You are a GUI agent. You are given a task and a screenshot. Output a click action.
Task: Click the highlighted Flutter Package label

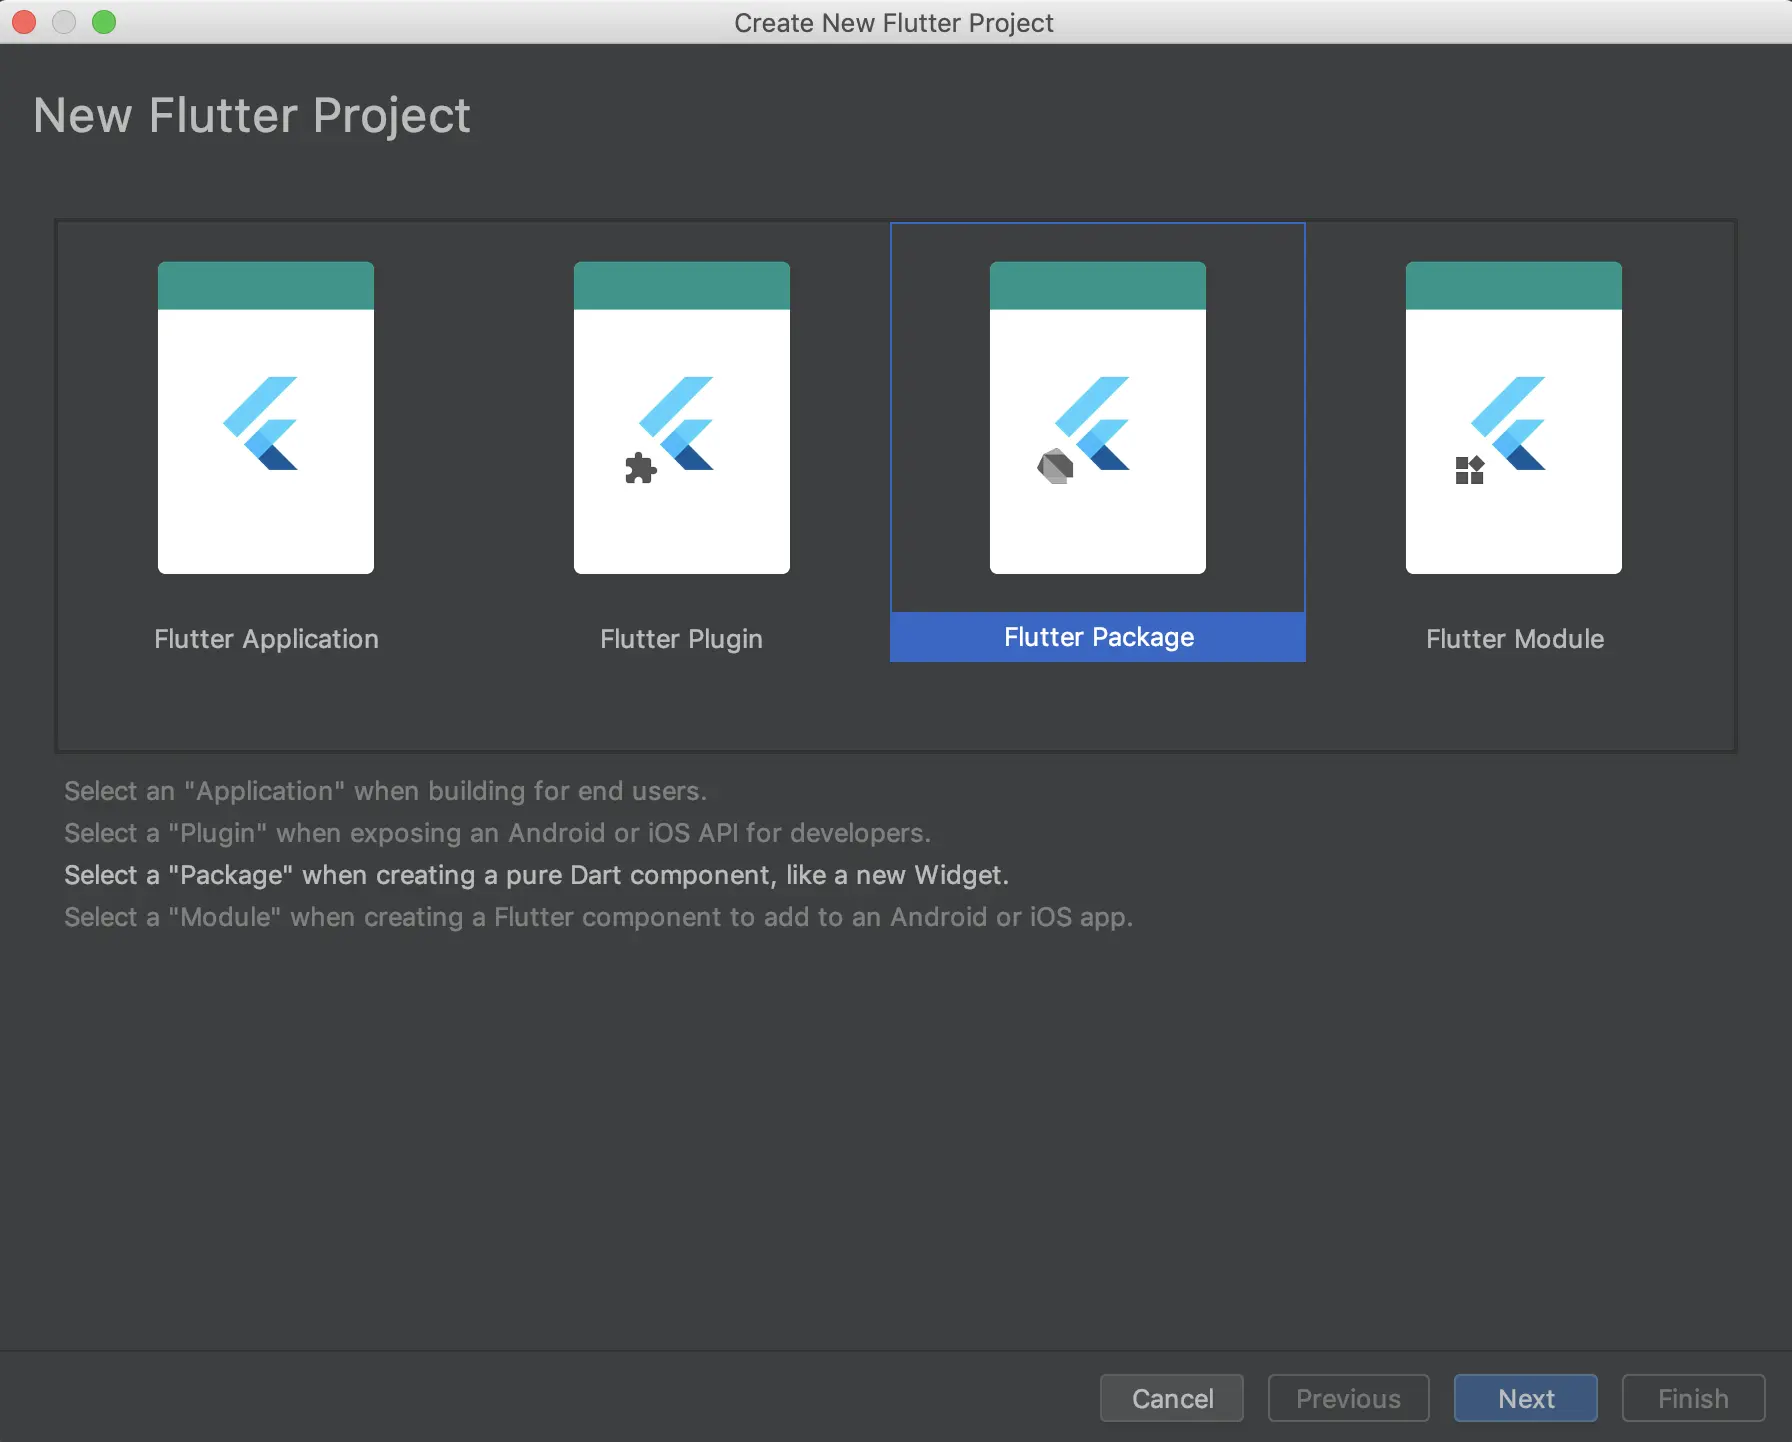click(1098, 637)
